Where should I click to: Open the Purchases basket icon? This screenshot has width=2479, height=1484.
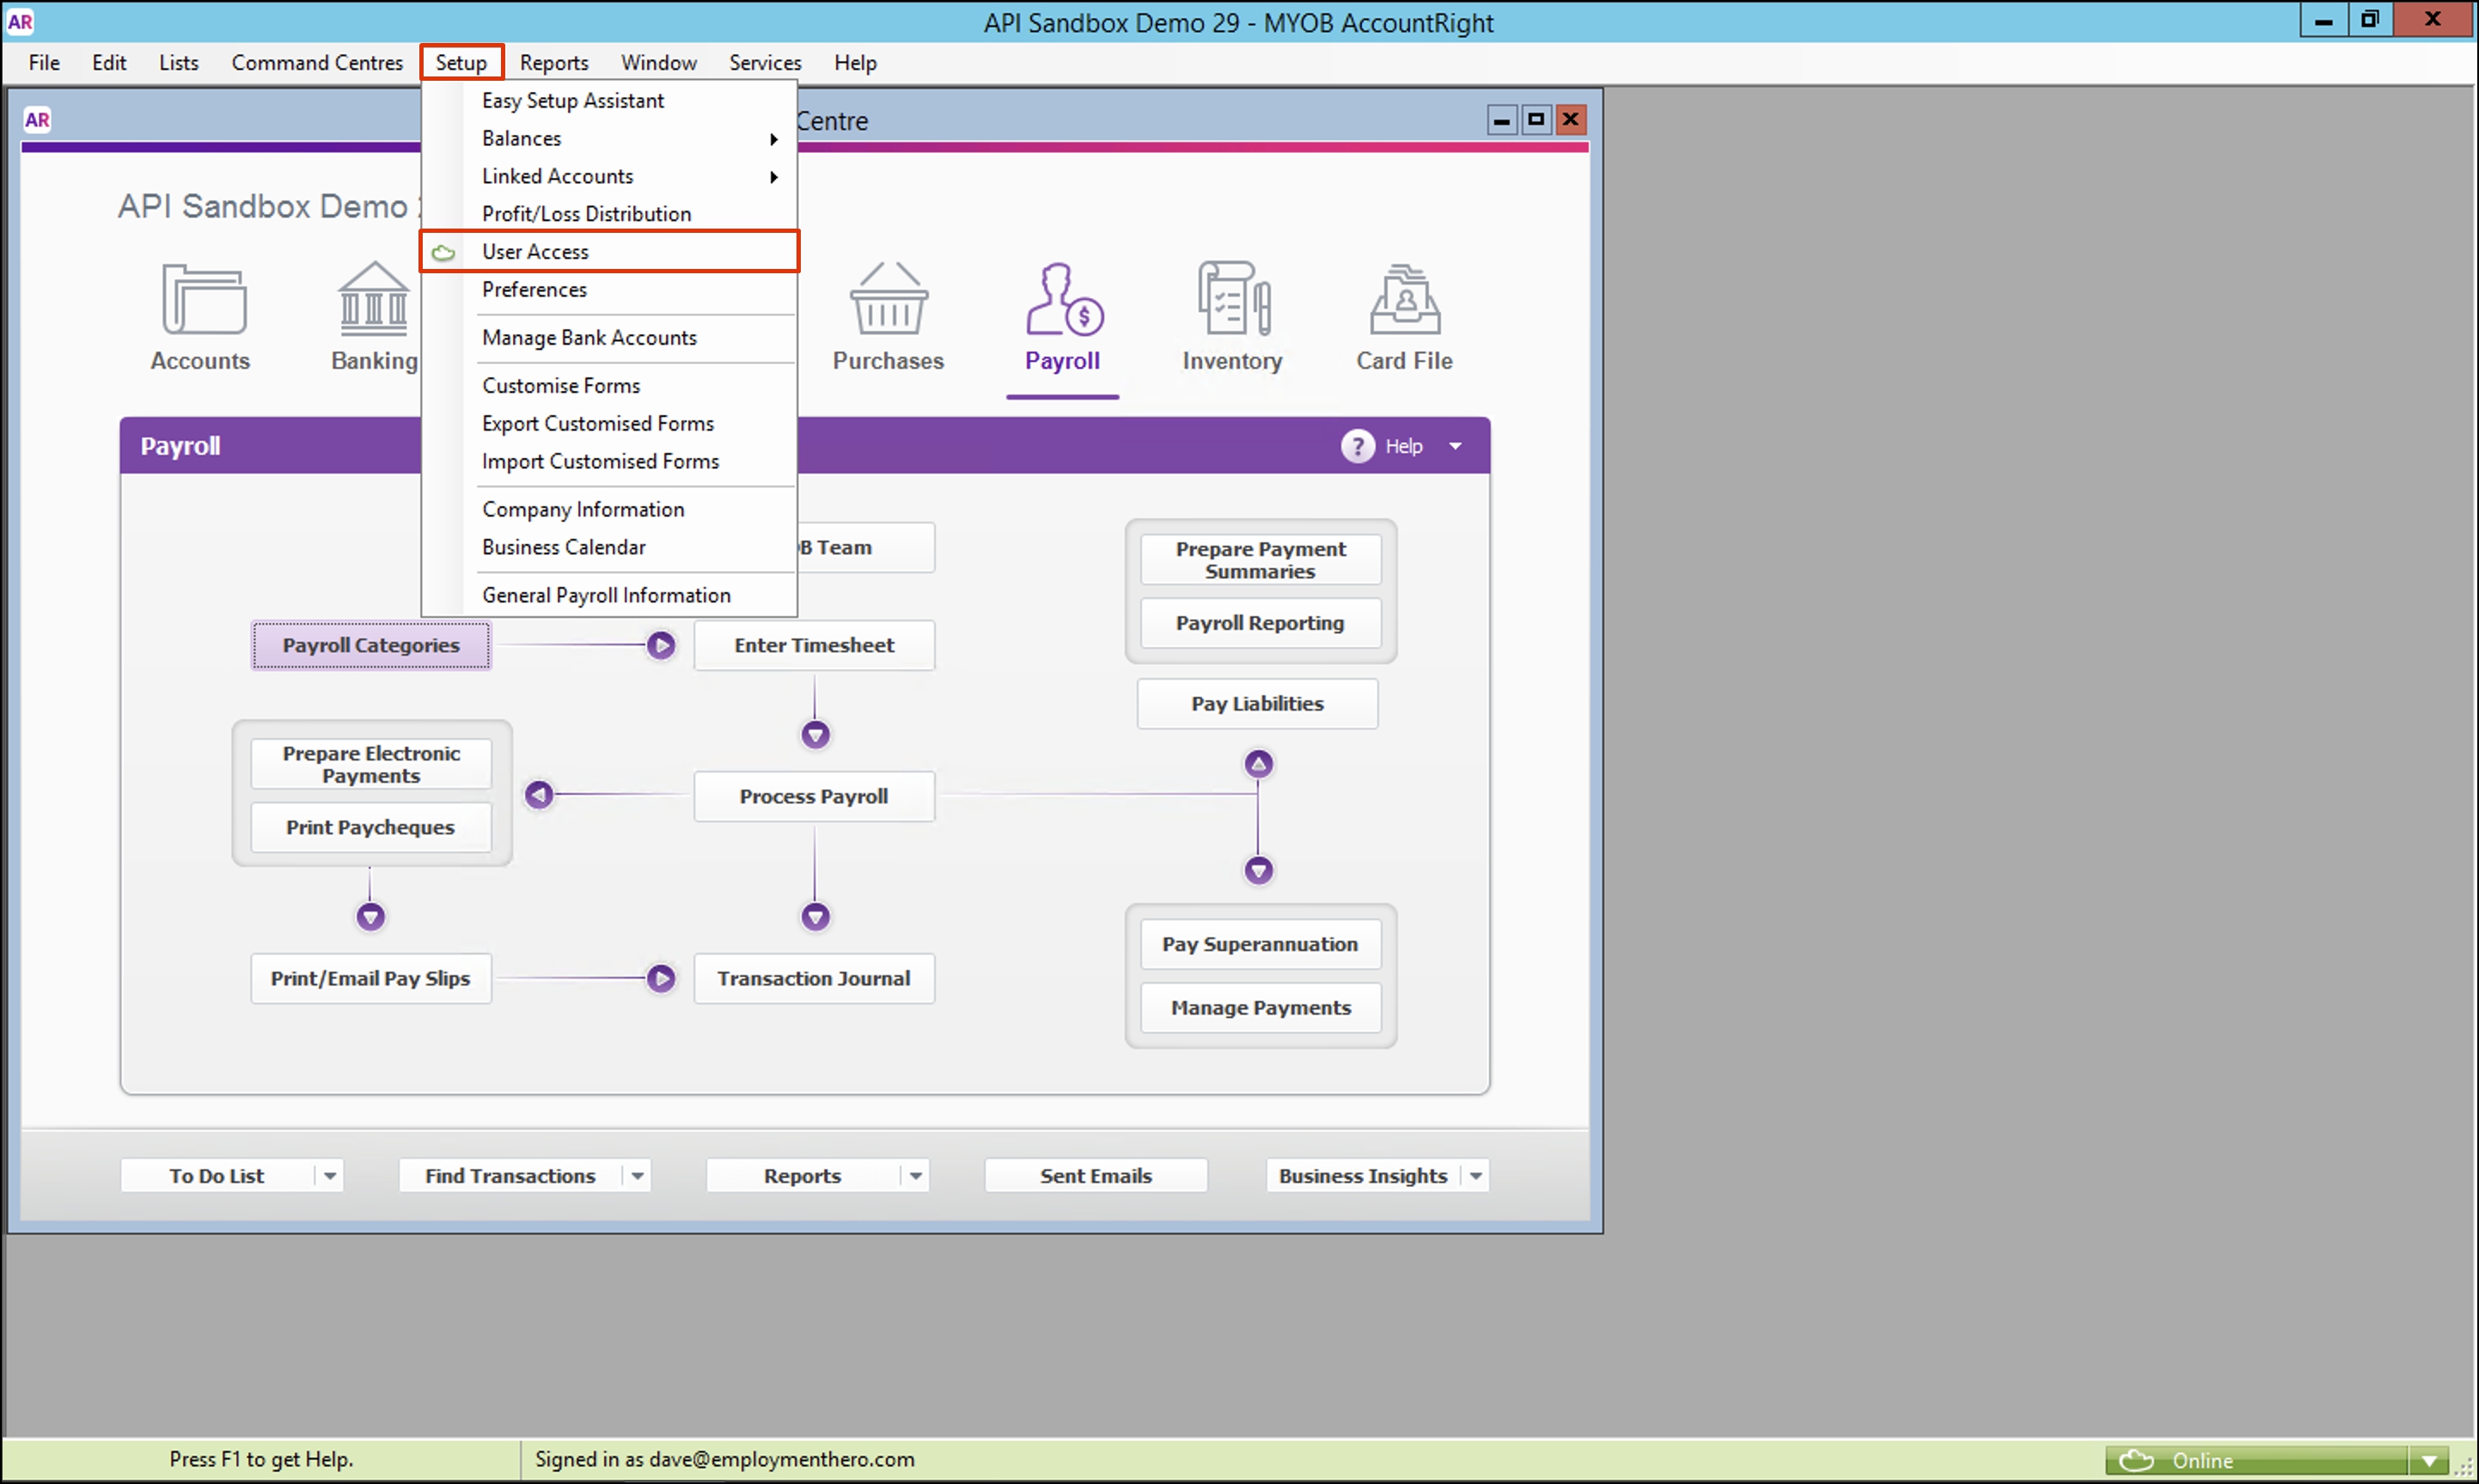tap(888, 300)
